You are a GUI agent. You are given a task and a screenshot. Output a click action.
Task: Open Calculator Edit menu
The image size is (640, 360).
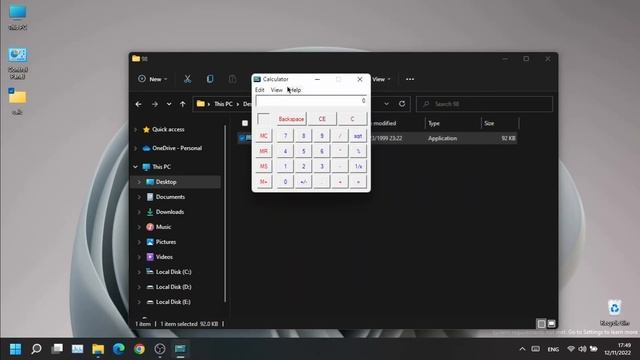[x=260, y=90]
